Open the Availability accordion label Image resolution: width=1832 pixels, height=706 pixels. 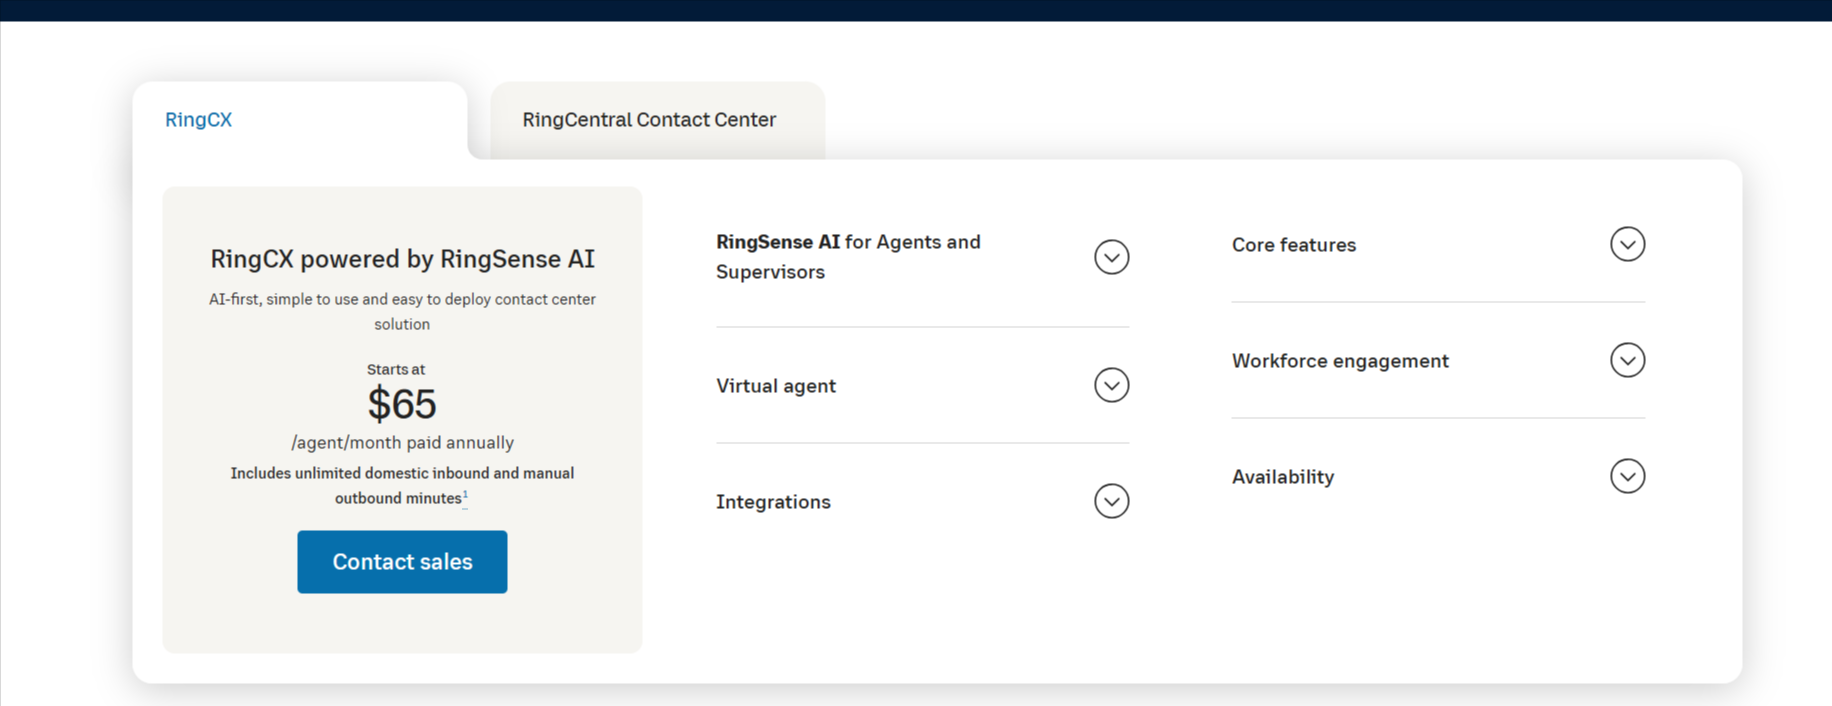[x=1282, y=477]
